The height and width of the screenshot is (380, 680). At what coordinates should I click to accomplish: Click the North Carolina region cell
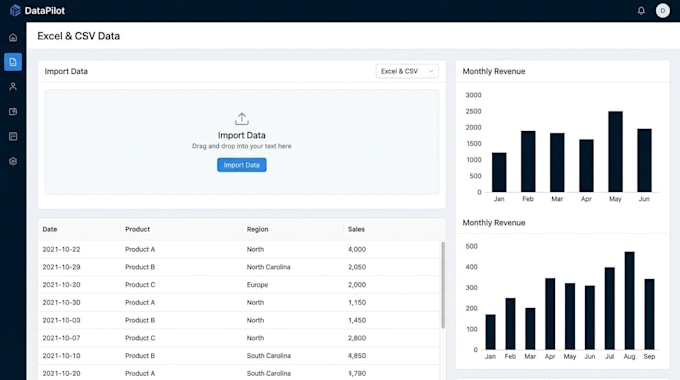pyautogui.click(x=268, y=267)
